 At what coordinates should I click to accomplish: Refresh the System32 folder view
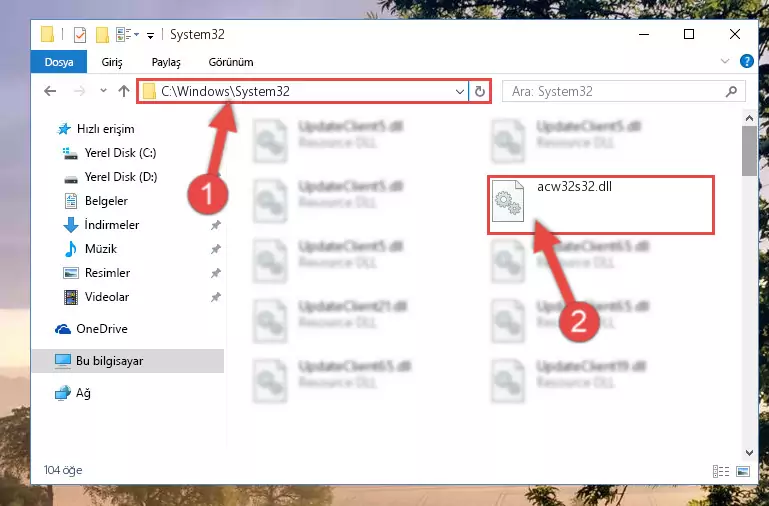click(480, 91)
